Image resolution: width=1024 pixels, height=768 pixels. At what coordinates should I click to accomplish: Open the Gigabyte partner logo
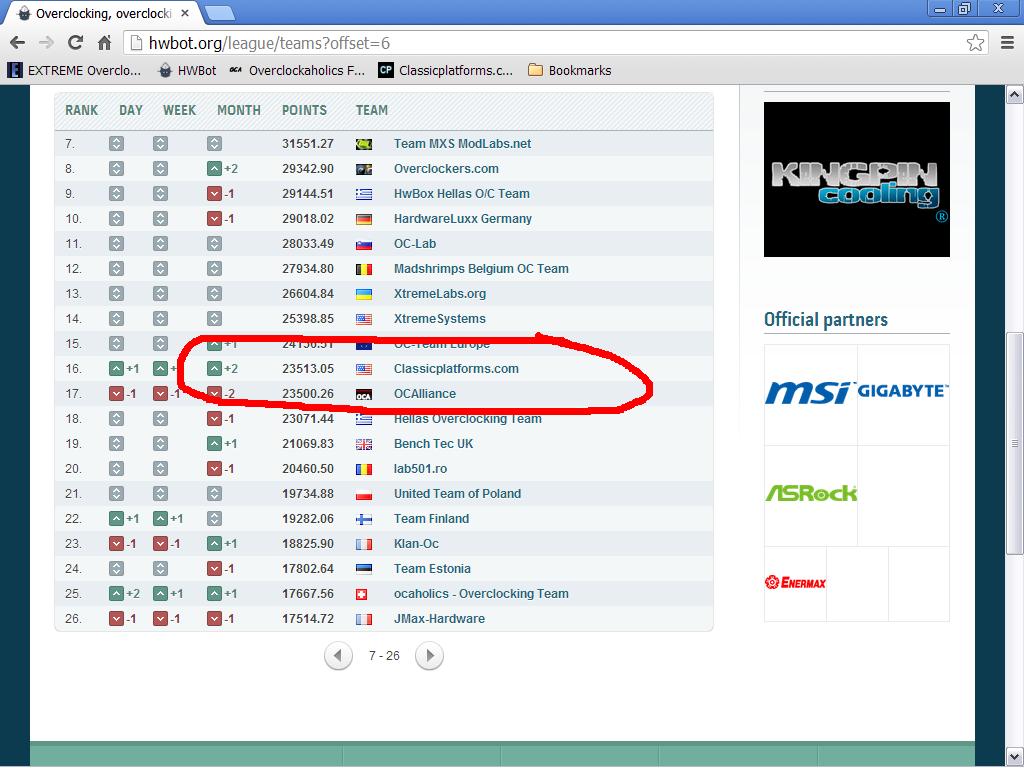(x=902, y=391)
